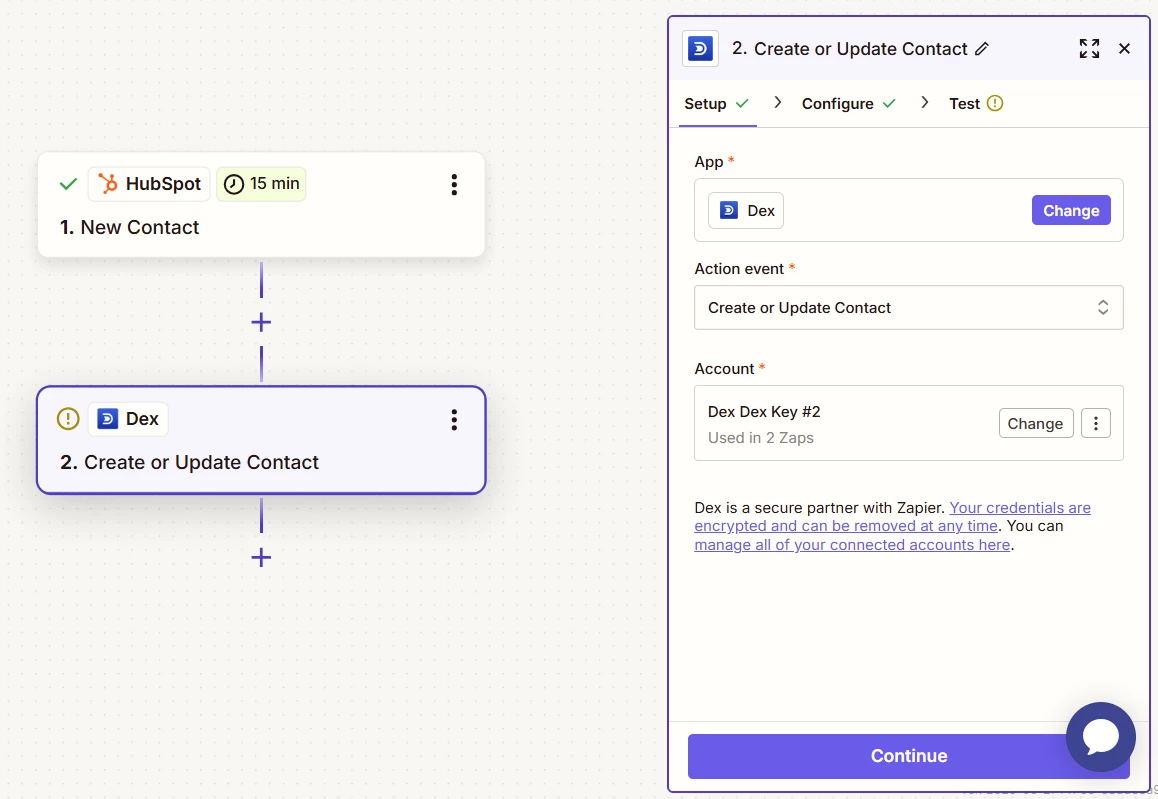Select the Create or Update Contact step card
The image size is (1158, 799).
(261, 440)
